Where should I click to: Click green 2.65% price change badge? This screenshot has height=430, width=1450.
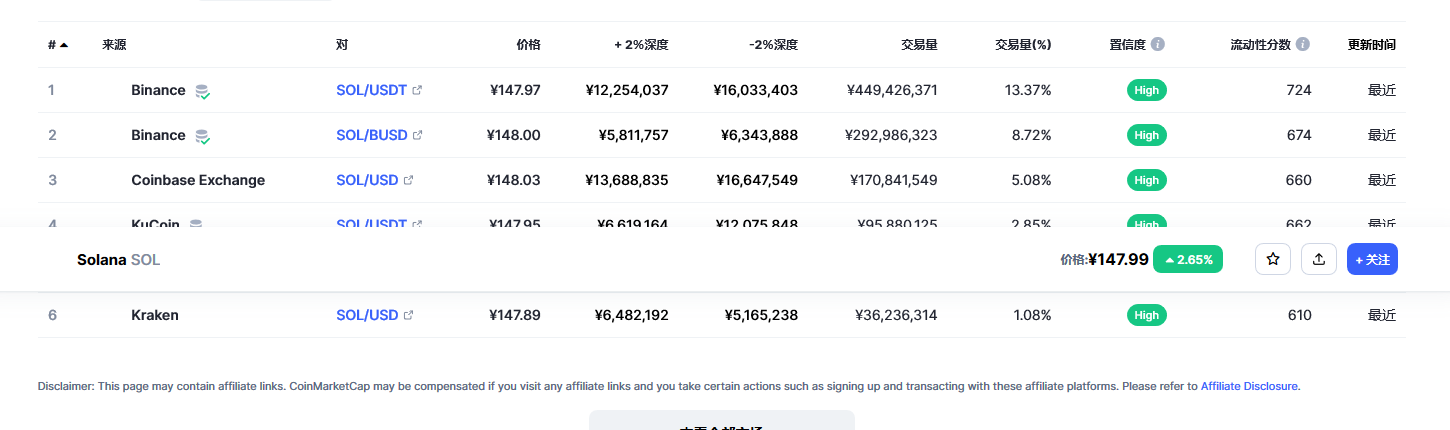point(1188,259)
